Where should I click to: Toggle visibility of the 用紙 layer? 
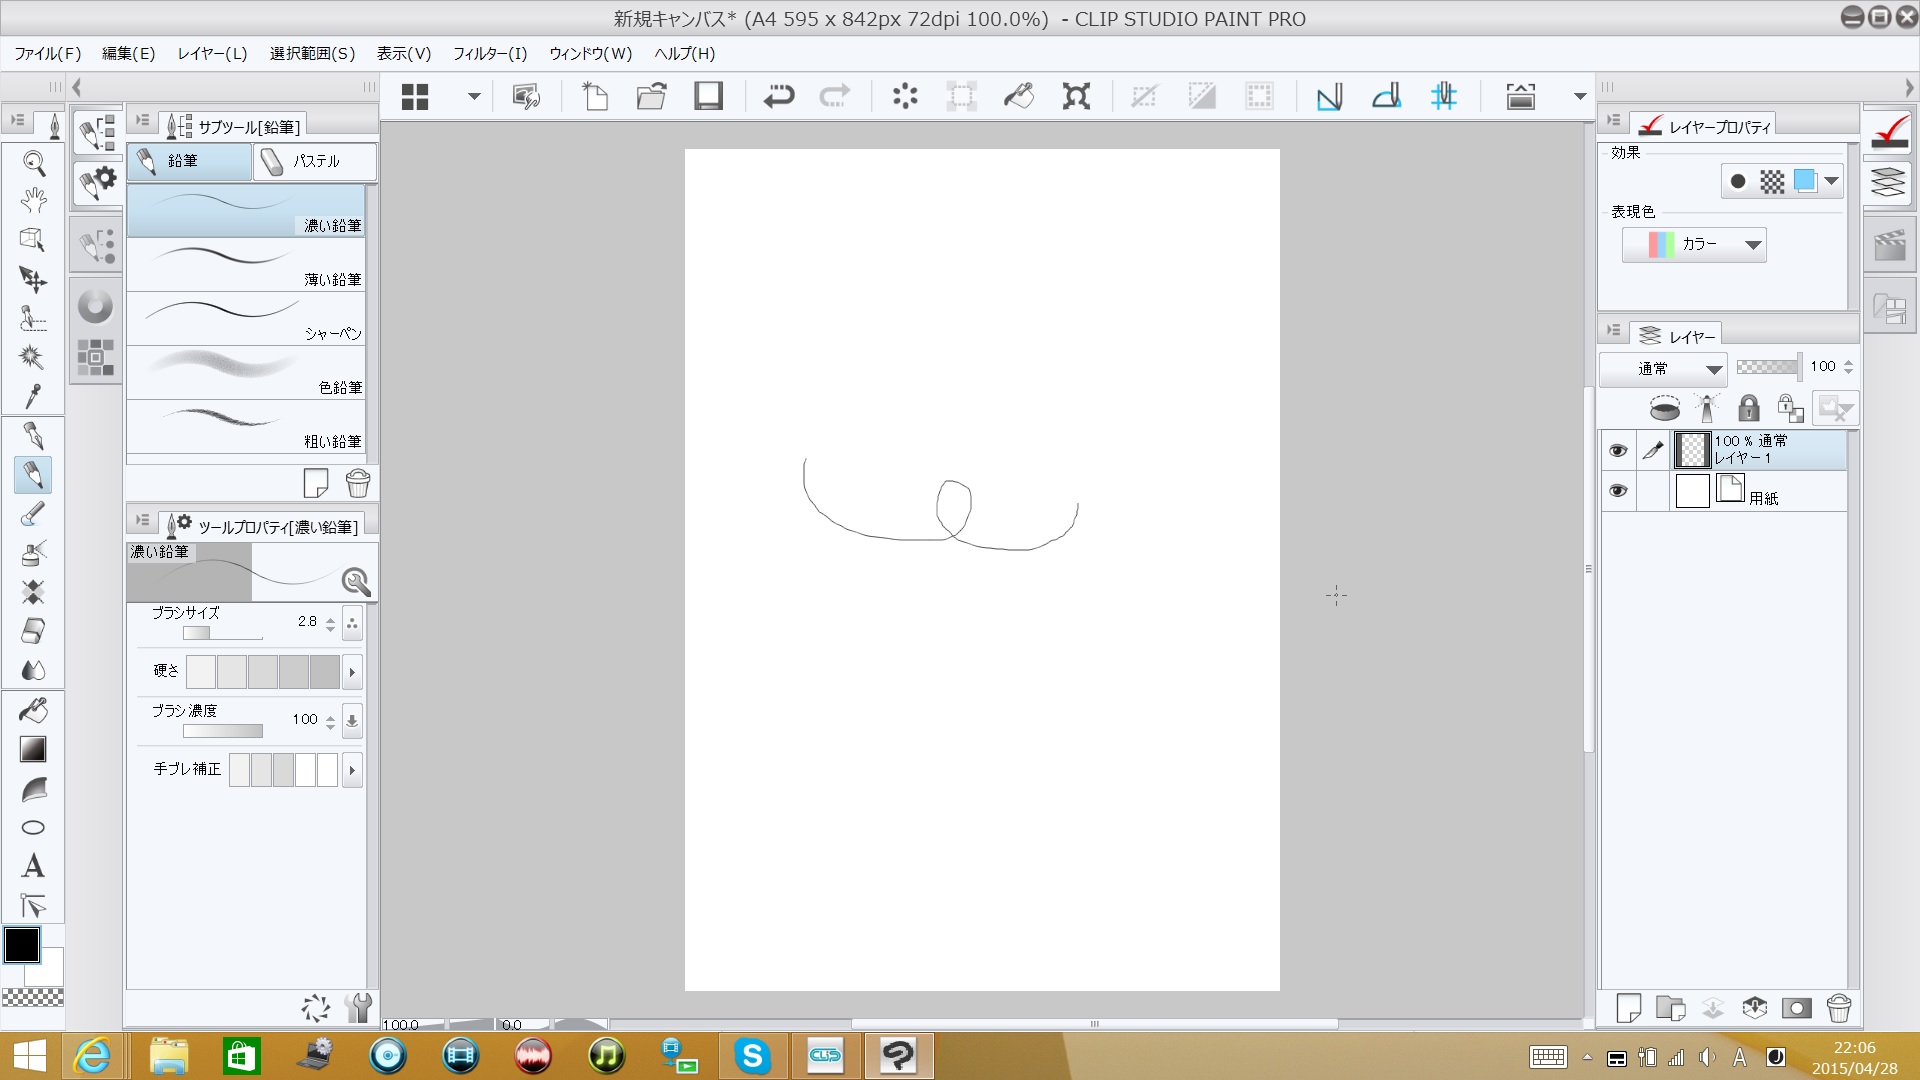(1617, 491)
